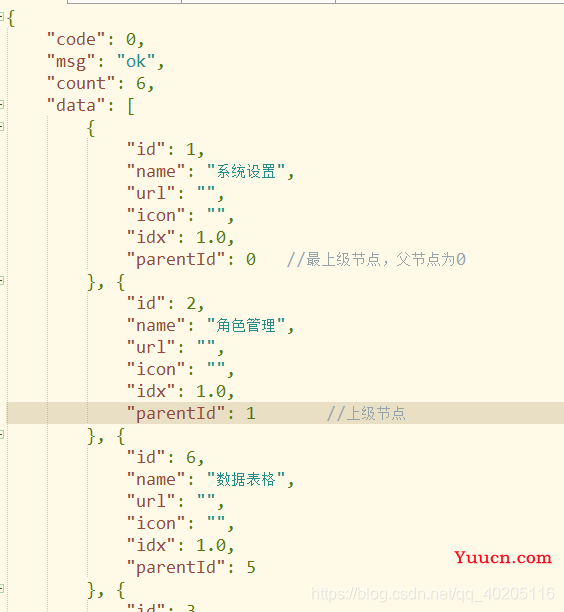
Task: Fold the object containing "id": 2
Action: click(x=2, y=280)
